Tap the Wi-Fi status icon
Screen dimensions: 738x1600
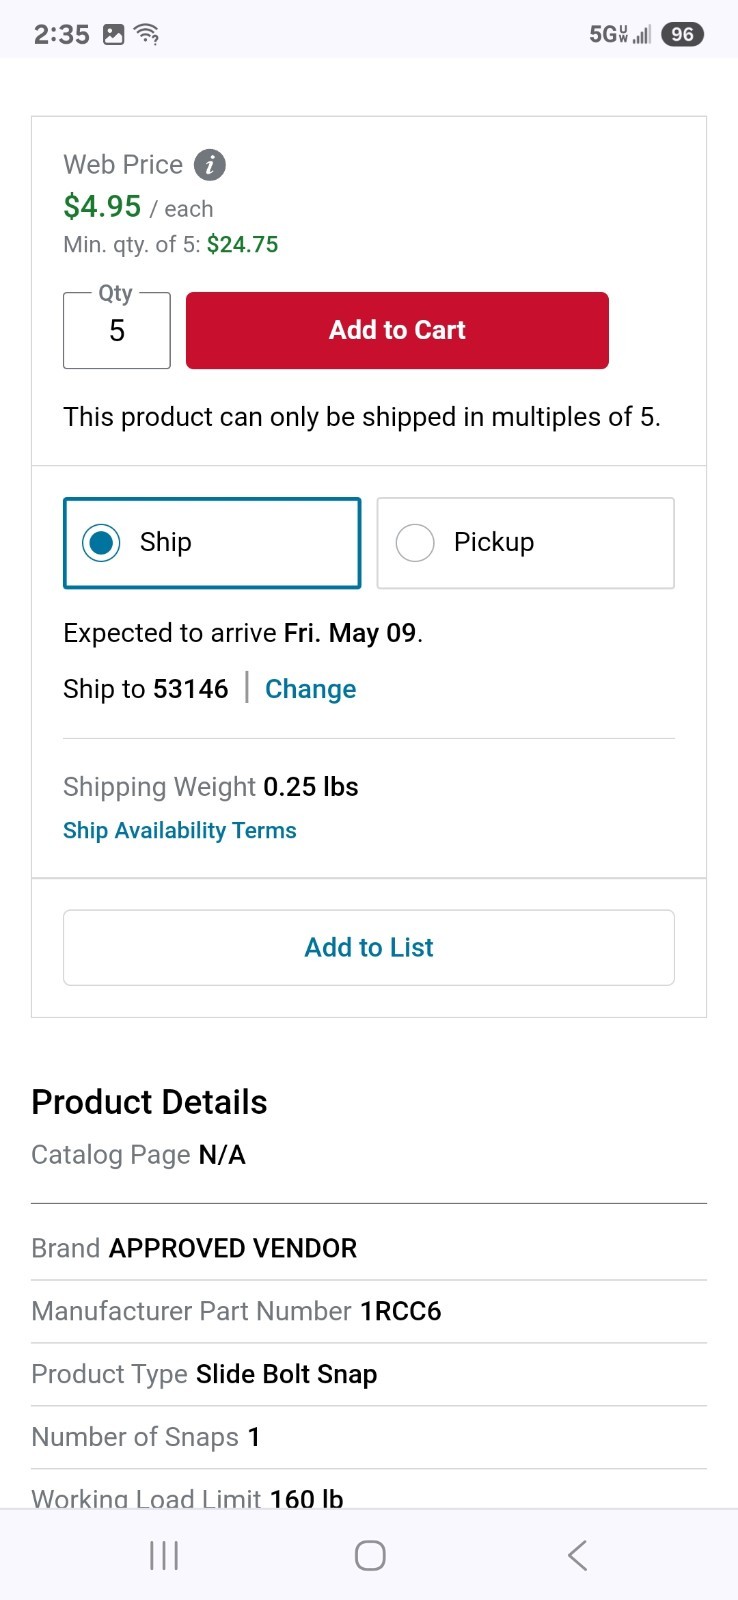tap(147, 34)
